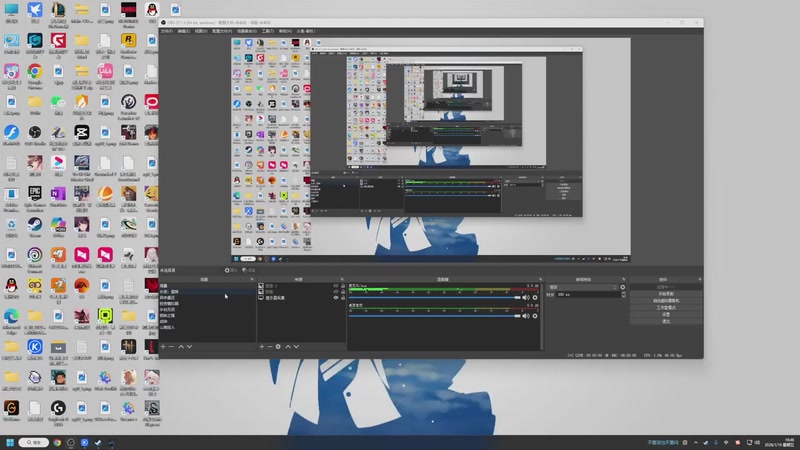Screen dimensions: 800x450
Task: Open Settings from the controls dock
Action: coord(666,314)
